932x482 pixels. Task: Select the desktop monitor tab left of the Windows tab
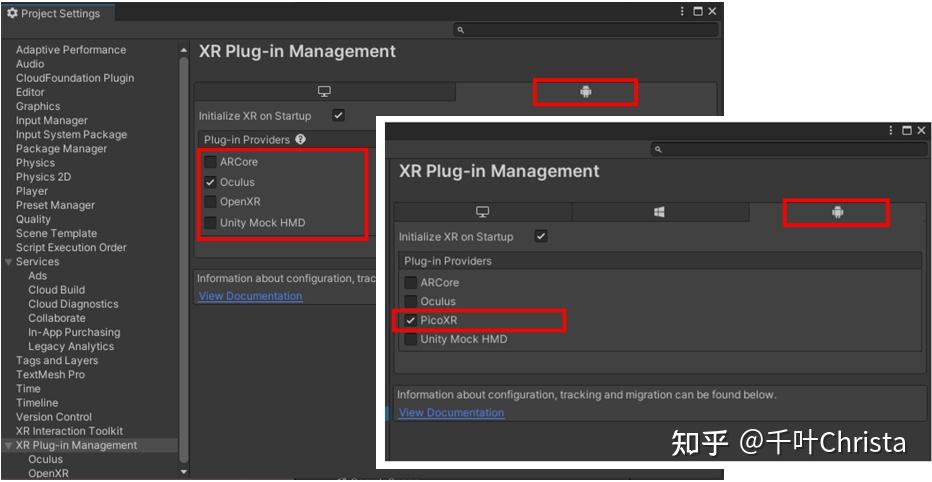482,212
